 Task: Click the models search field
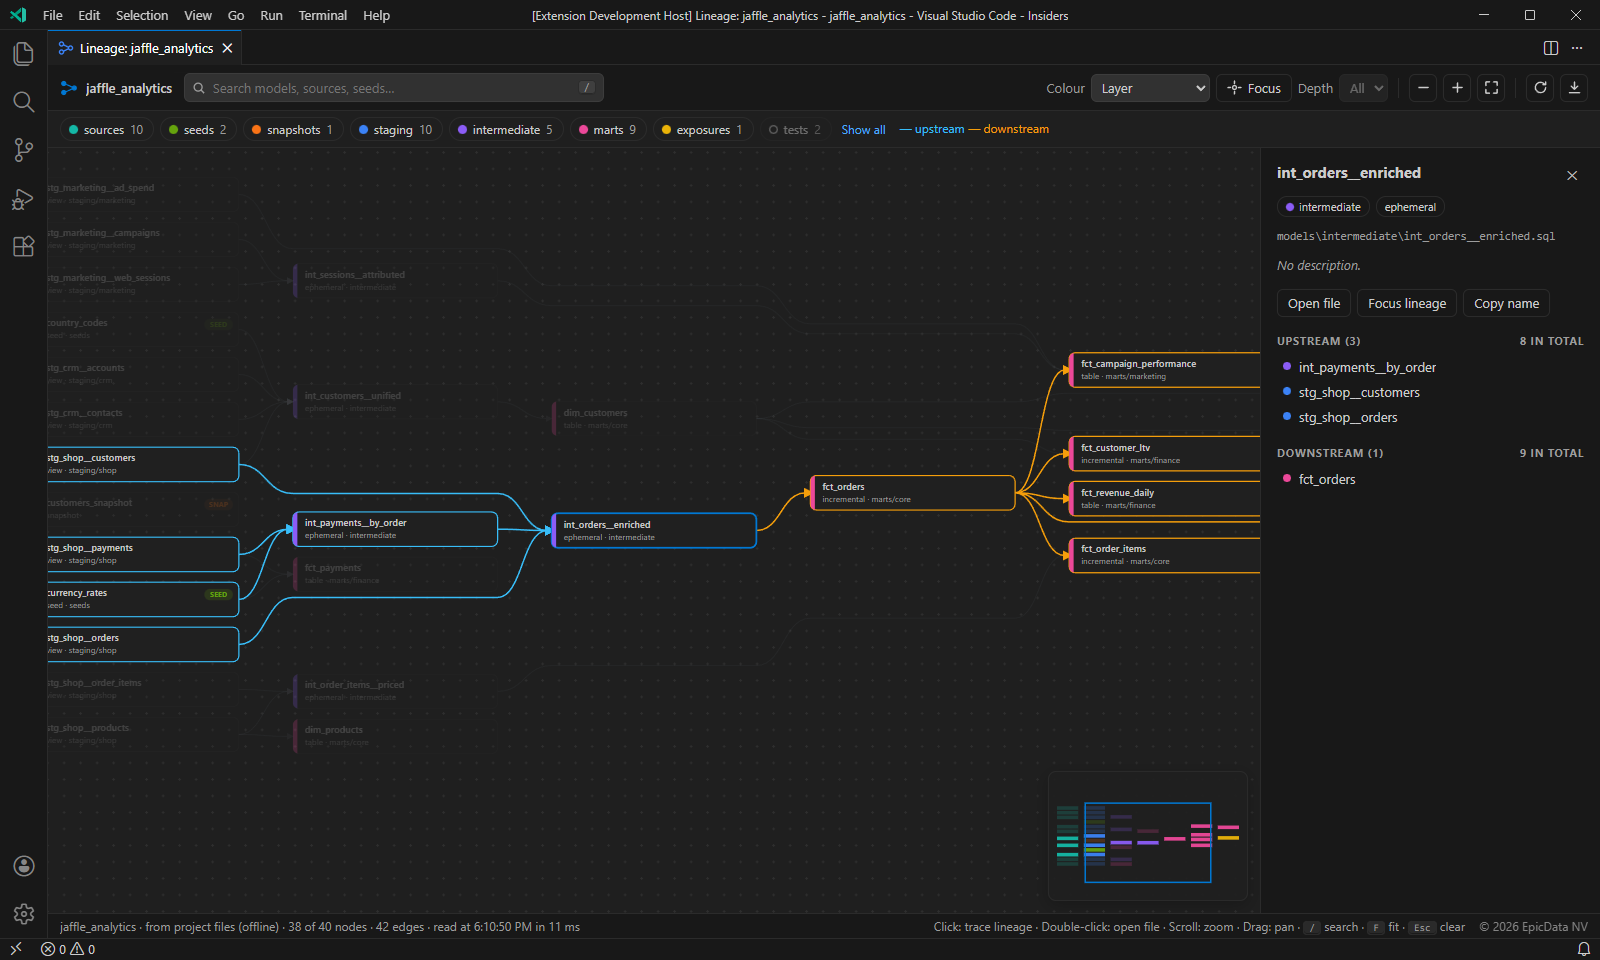pyautogui.click(x=394, y=88)
